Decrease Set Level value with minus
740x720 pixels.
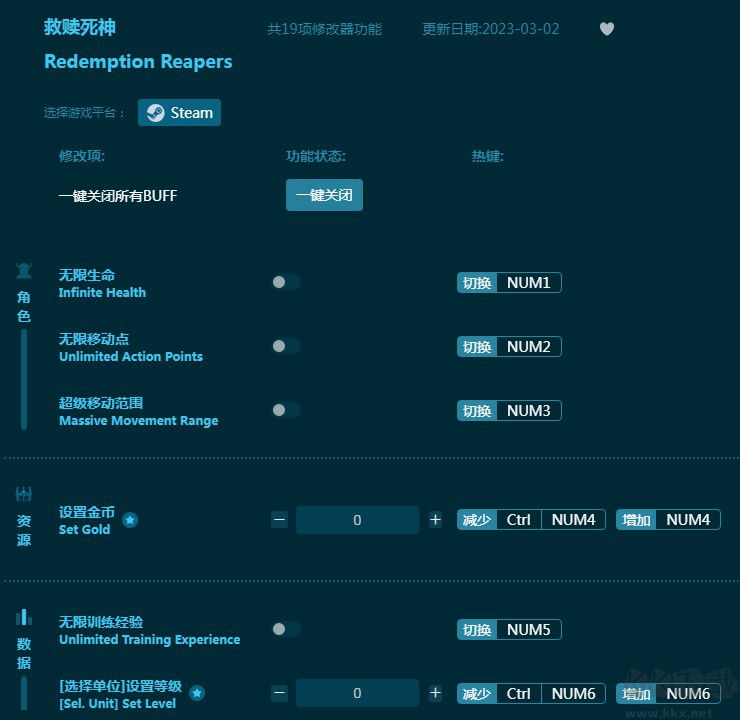[x=279, y=693]
